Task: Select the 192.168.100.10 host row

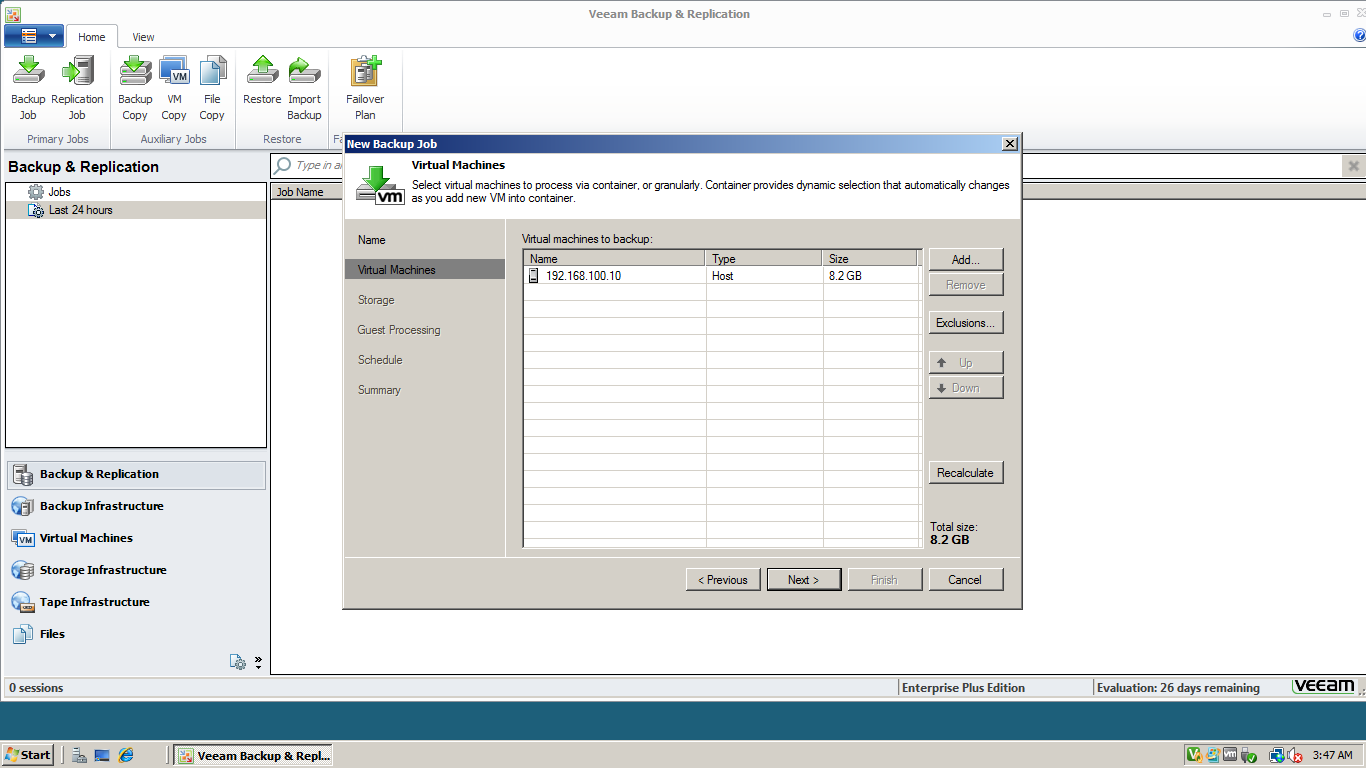Action: (614, 276)
